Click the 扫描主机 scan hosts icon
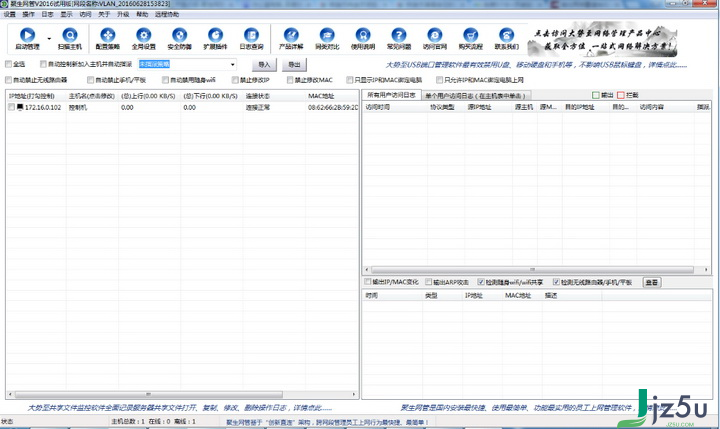This screenshot has height=429, width=720. pos(70,35)
